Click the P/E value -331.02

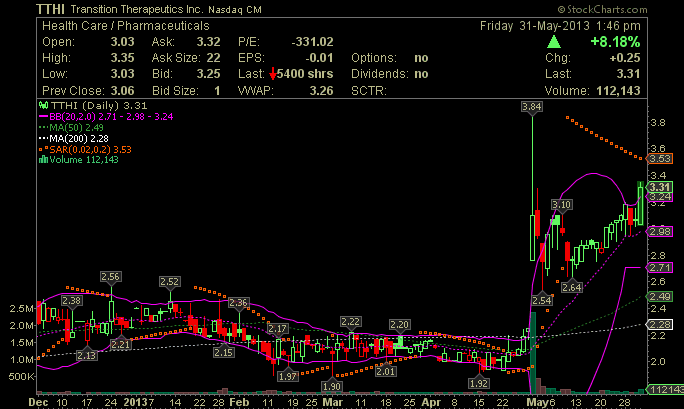tap(312, 42)
